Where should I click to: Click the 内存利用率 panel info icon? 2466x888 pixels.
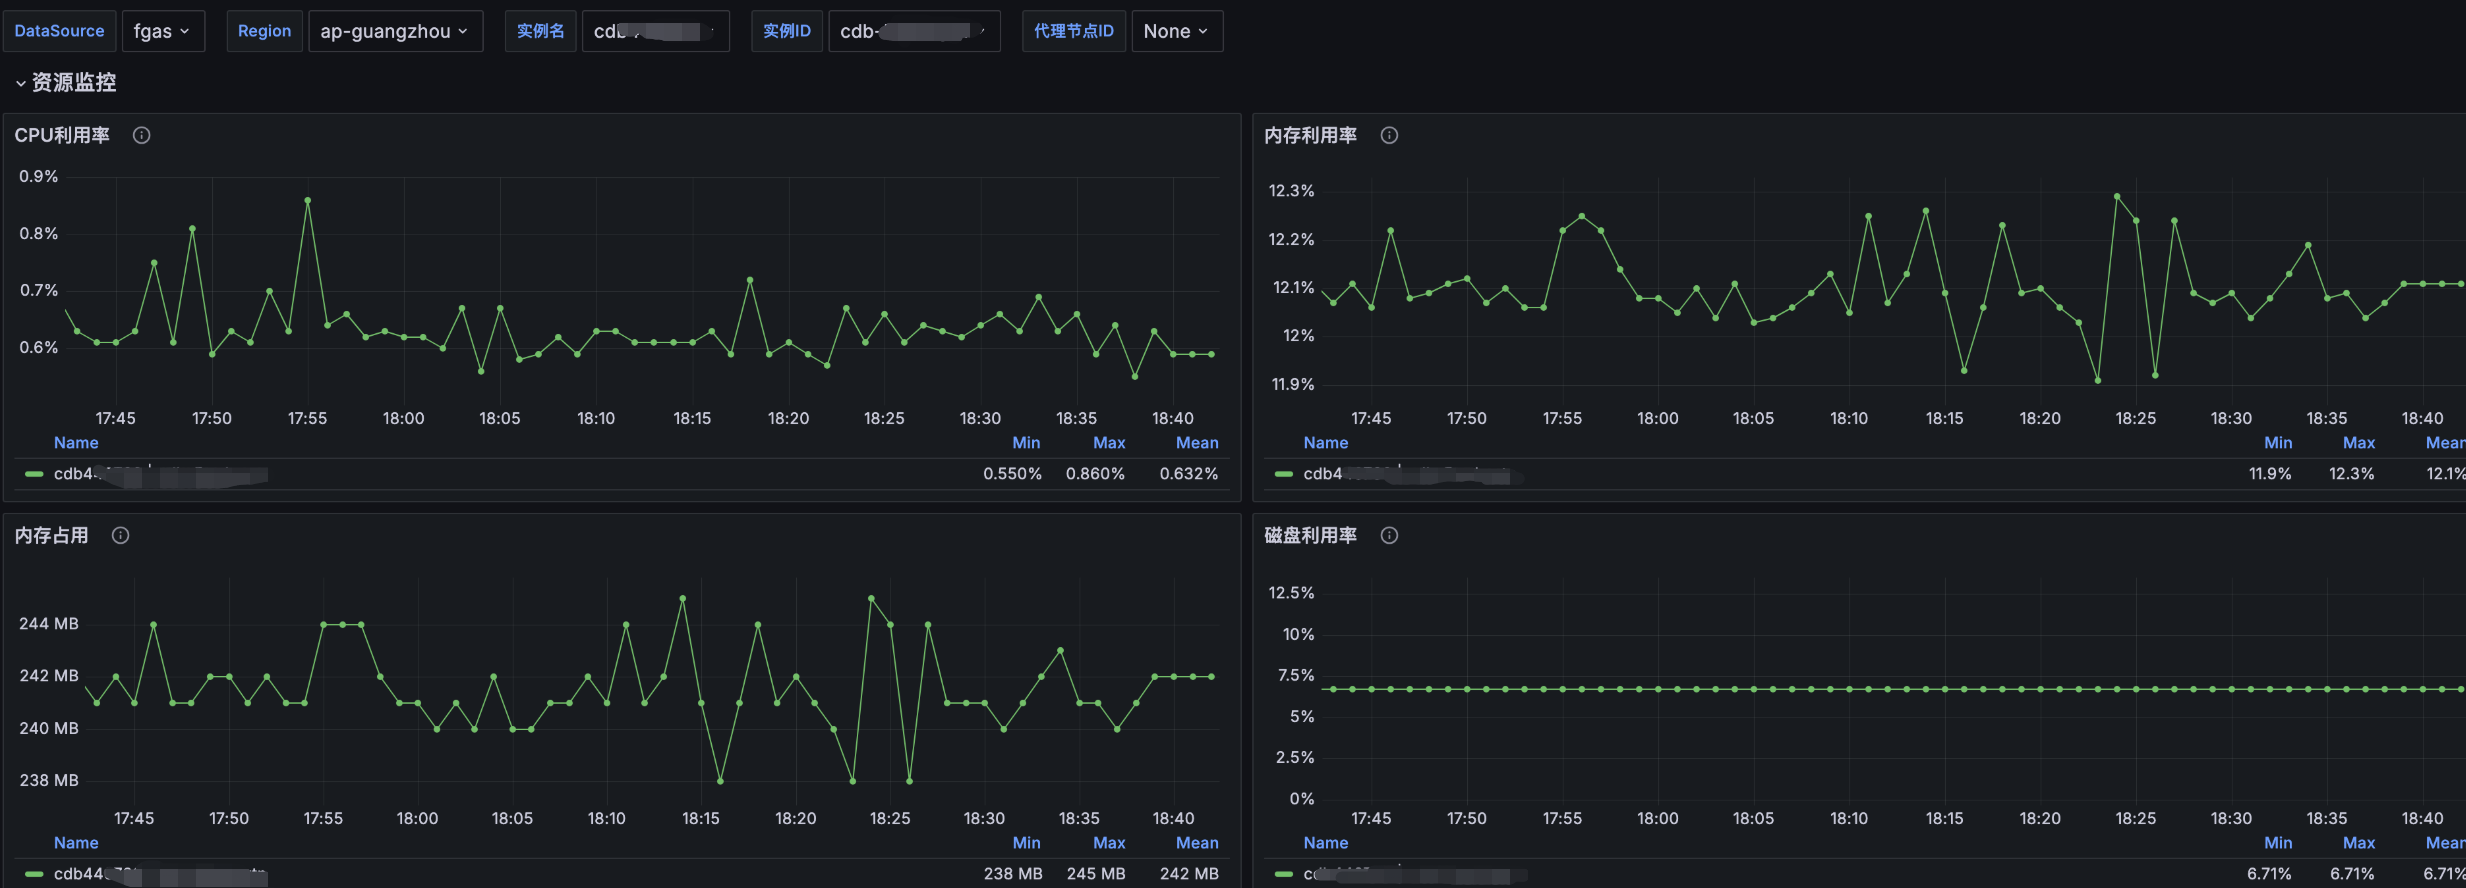(x=1389, y=135)
